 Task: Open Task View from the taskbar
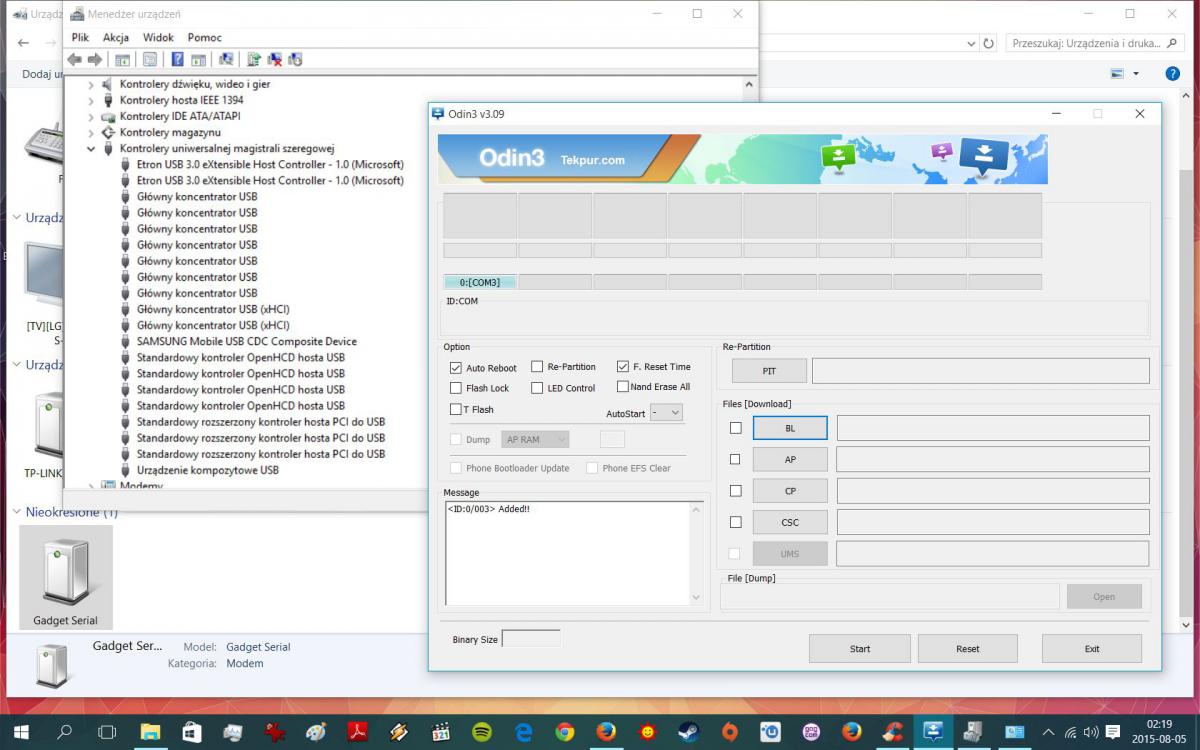point(107,732)
